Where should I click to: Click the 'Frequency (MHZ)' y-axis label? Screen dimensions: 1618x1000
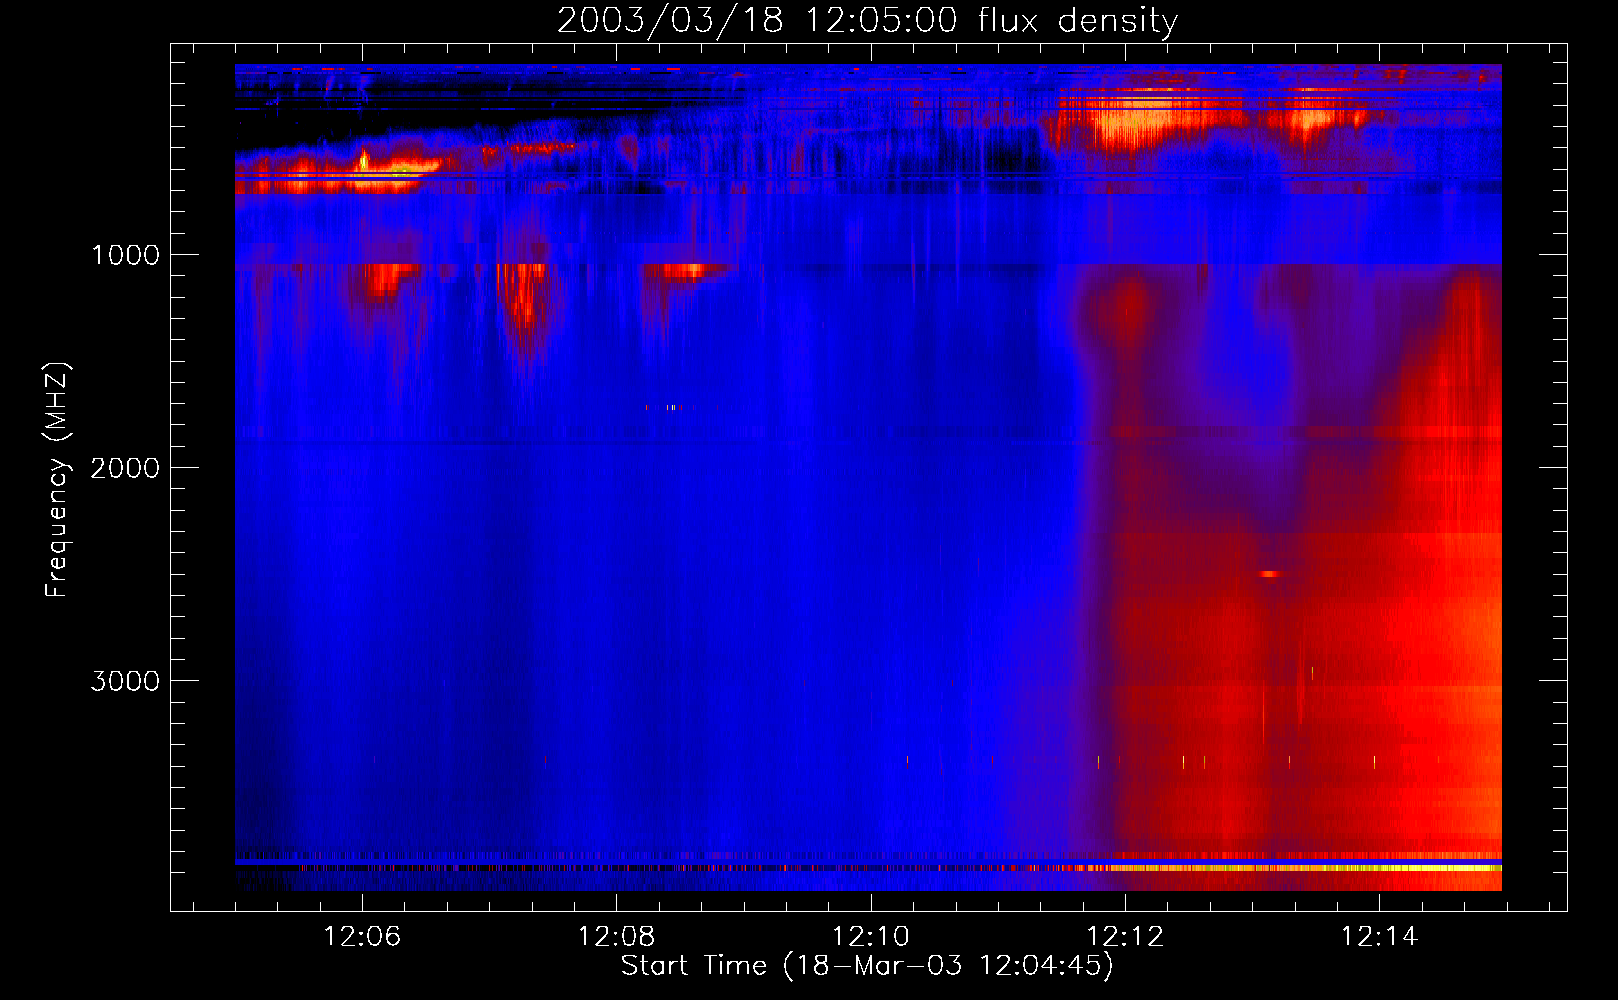click(57, 480)
